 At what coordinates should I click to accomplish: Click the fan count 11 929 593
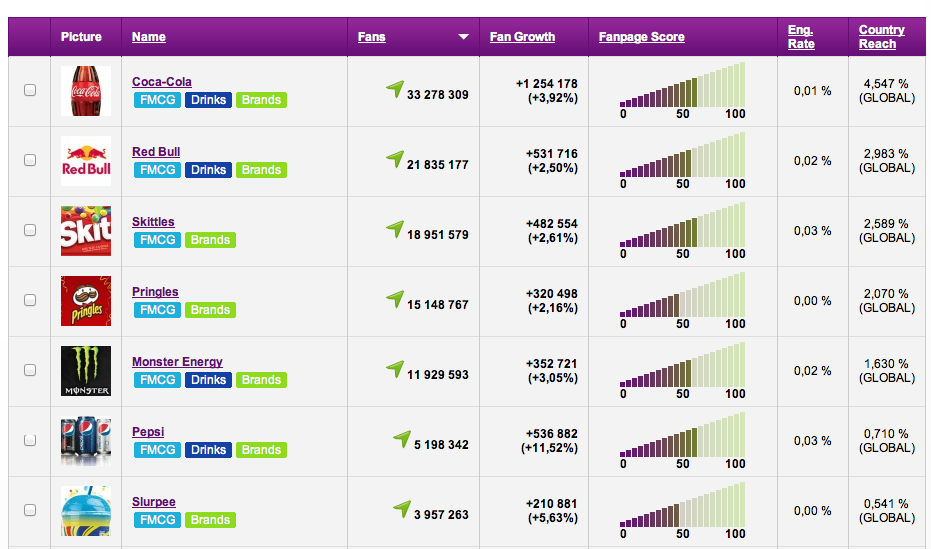(438, 375)
